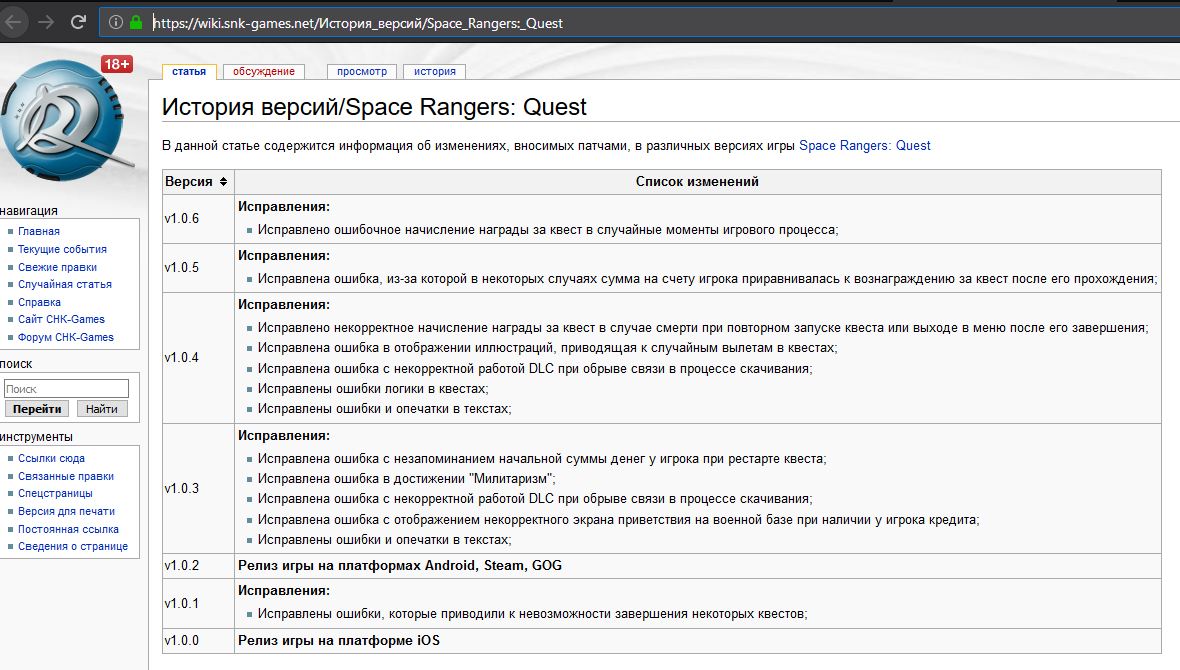Click the browser back arrow
The width and height of the screenshot is (1180, 670).
(x=13, y=23)
